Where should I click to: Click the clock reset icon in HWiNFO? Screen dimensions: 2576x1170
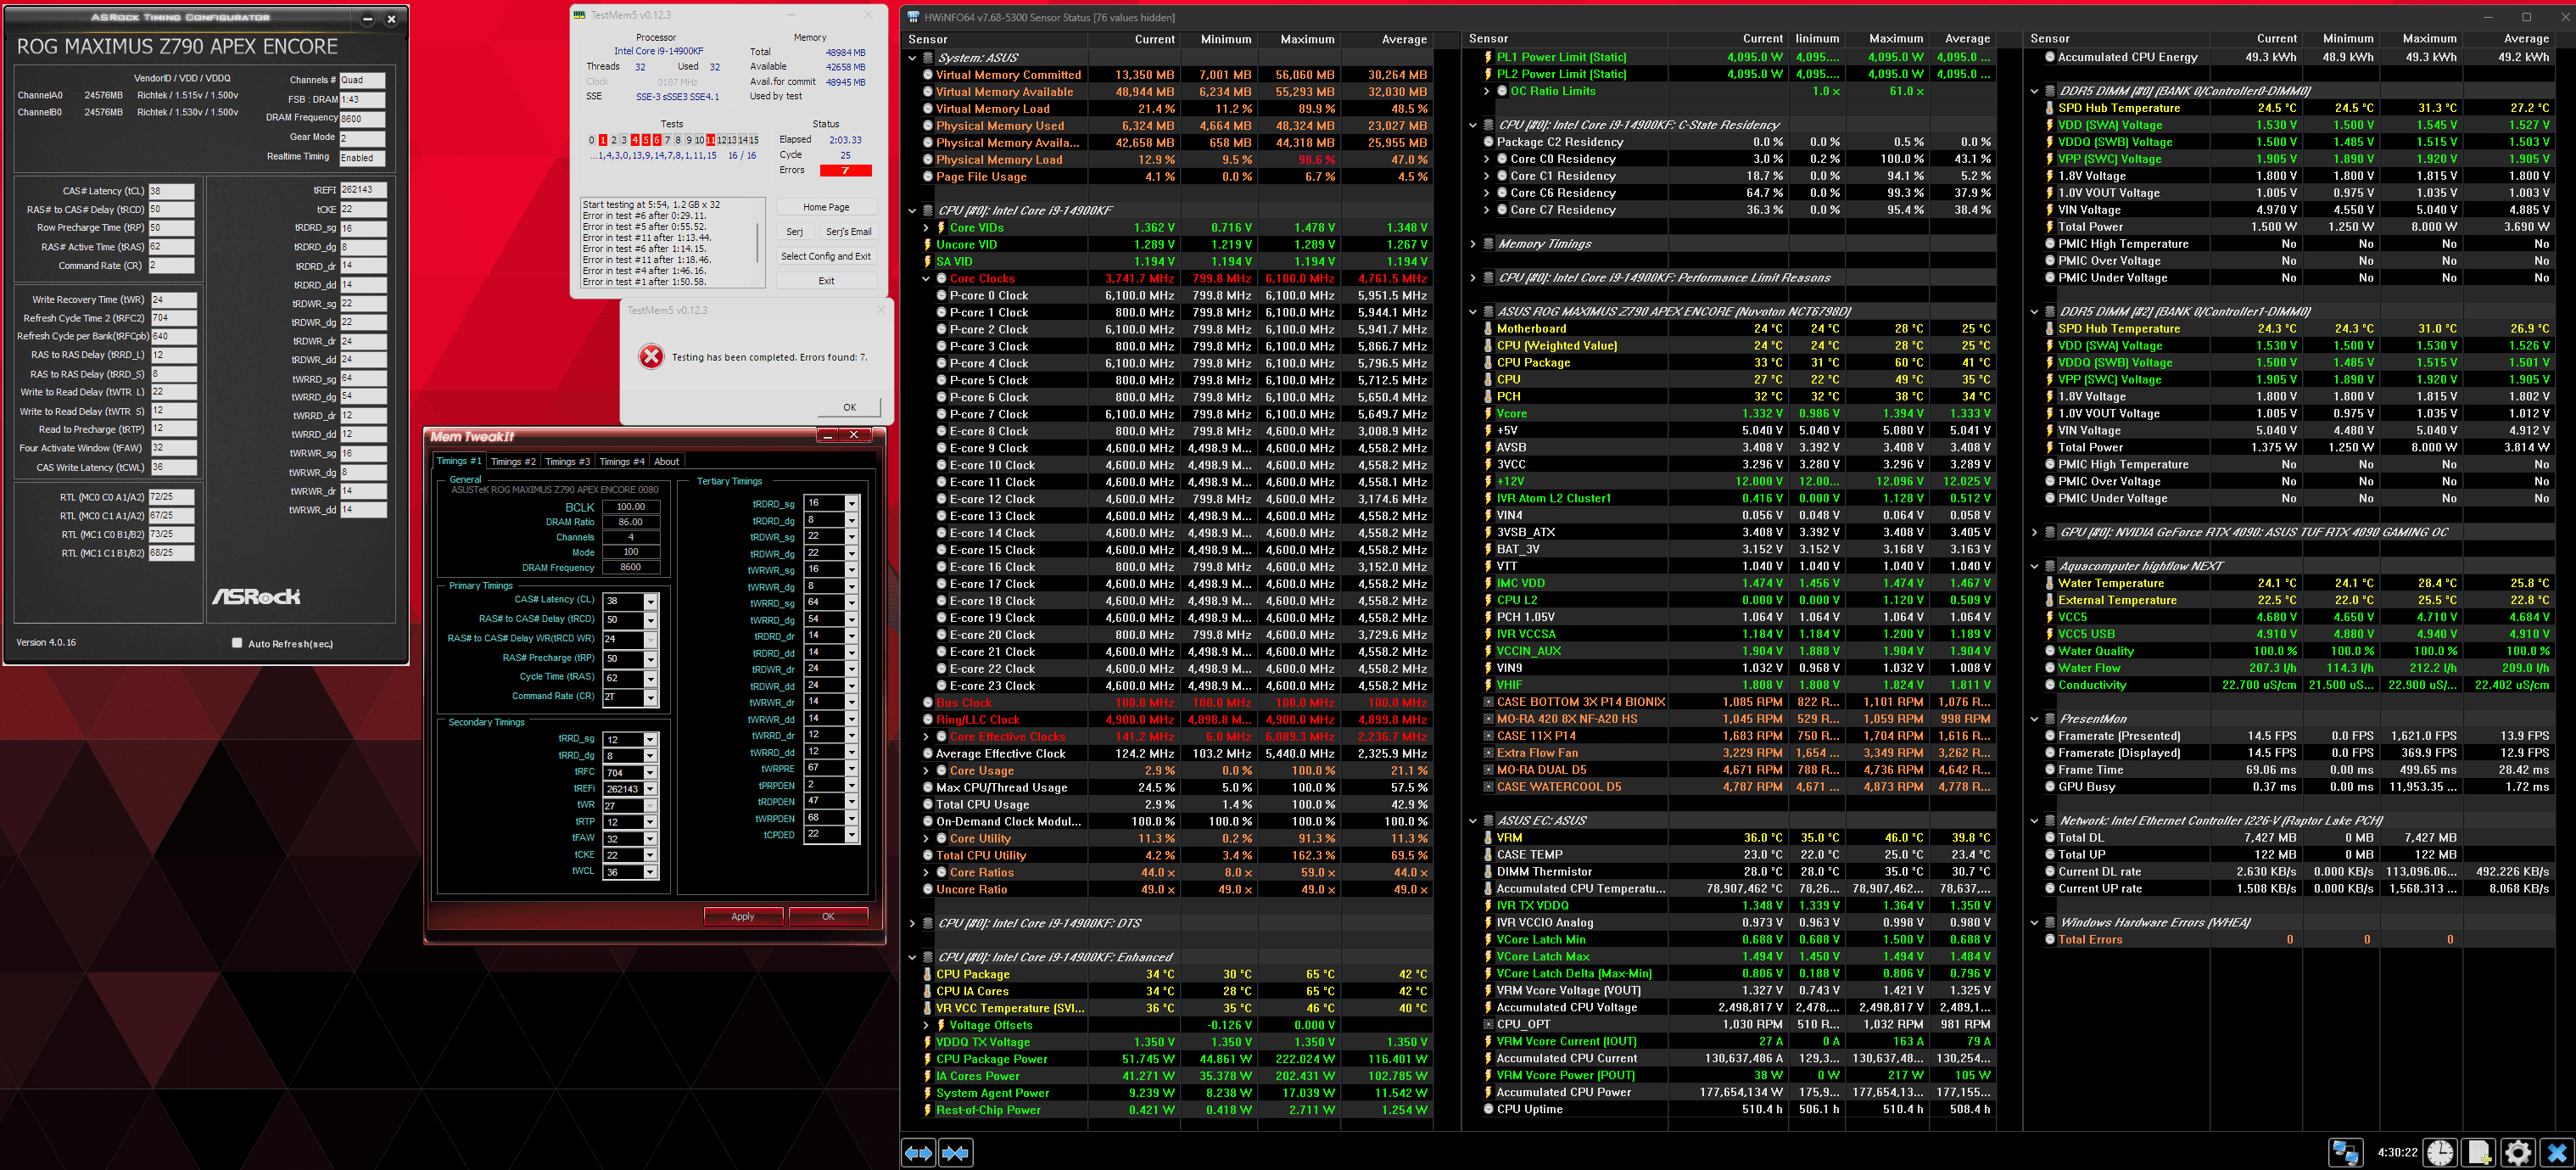(2440, 1152)
